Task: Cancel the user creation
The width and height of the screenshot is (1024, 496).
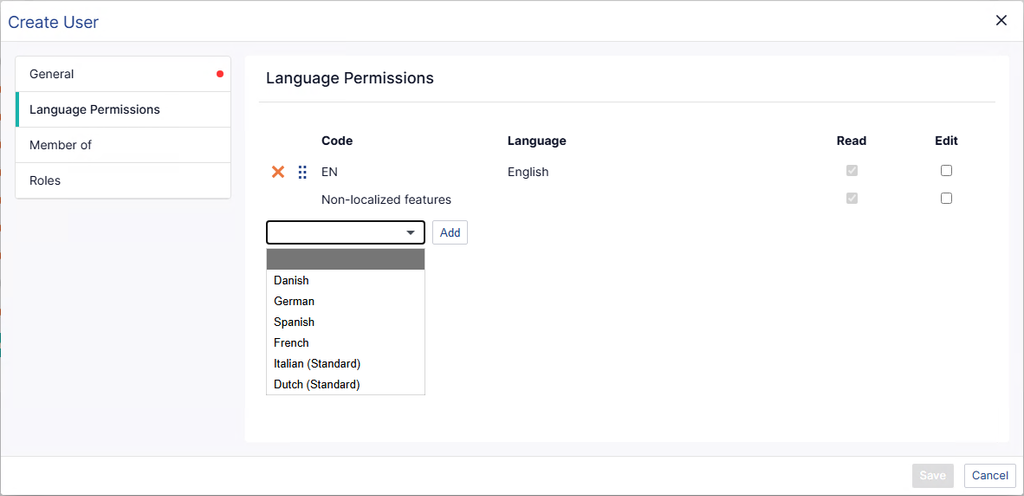Action: tap(990, 476)
